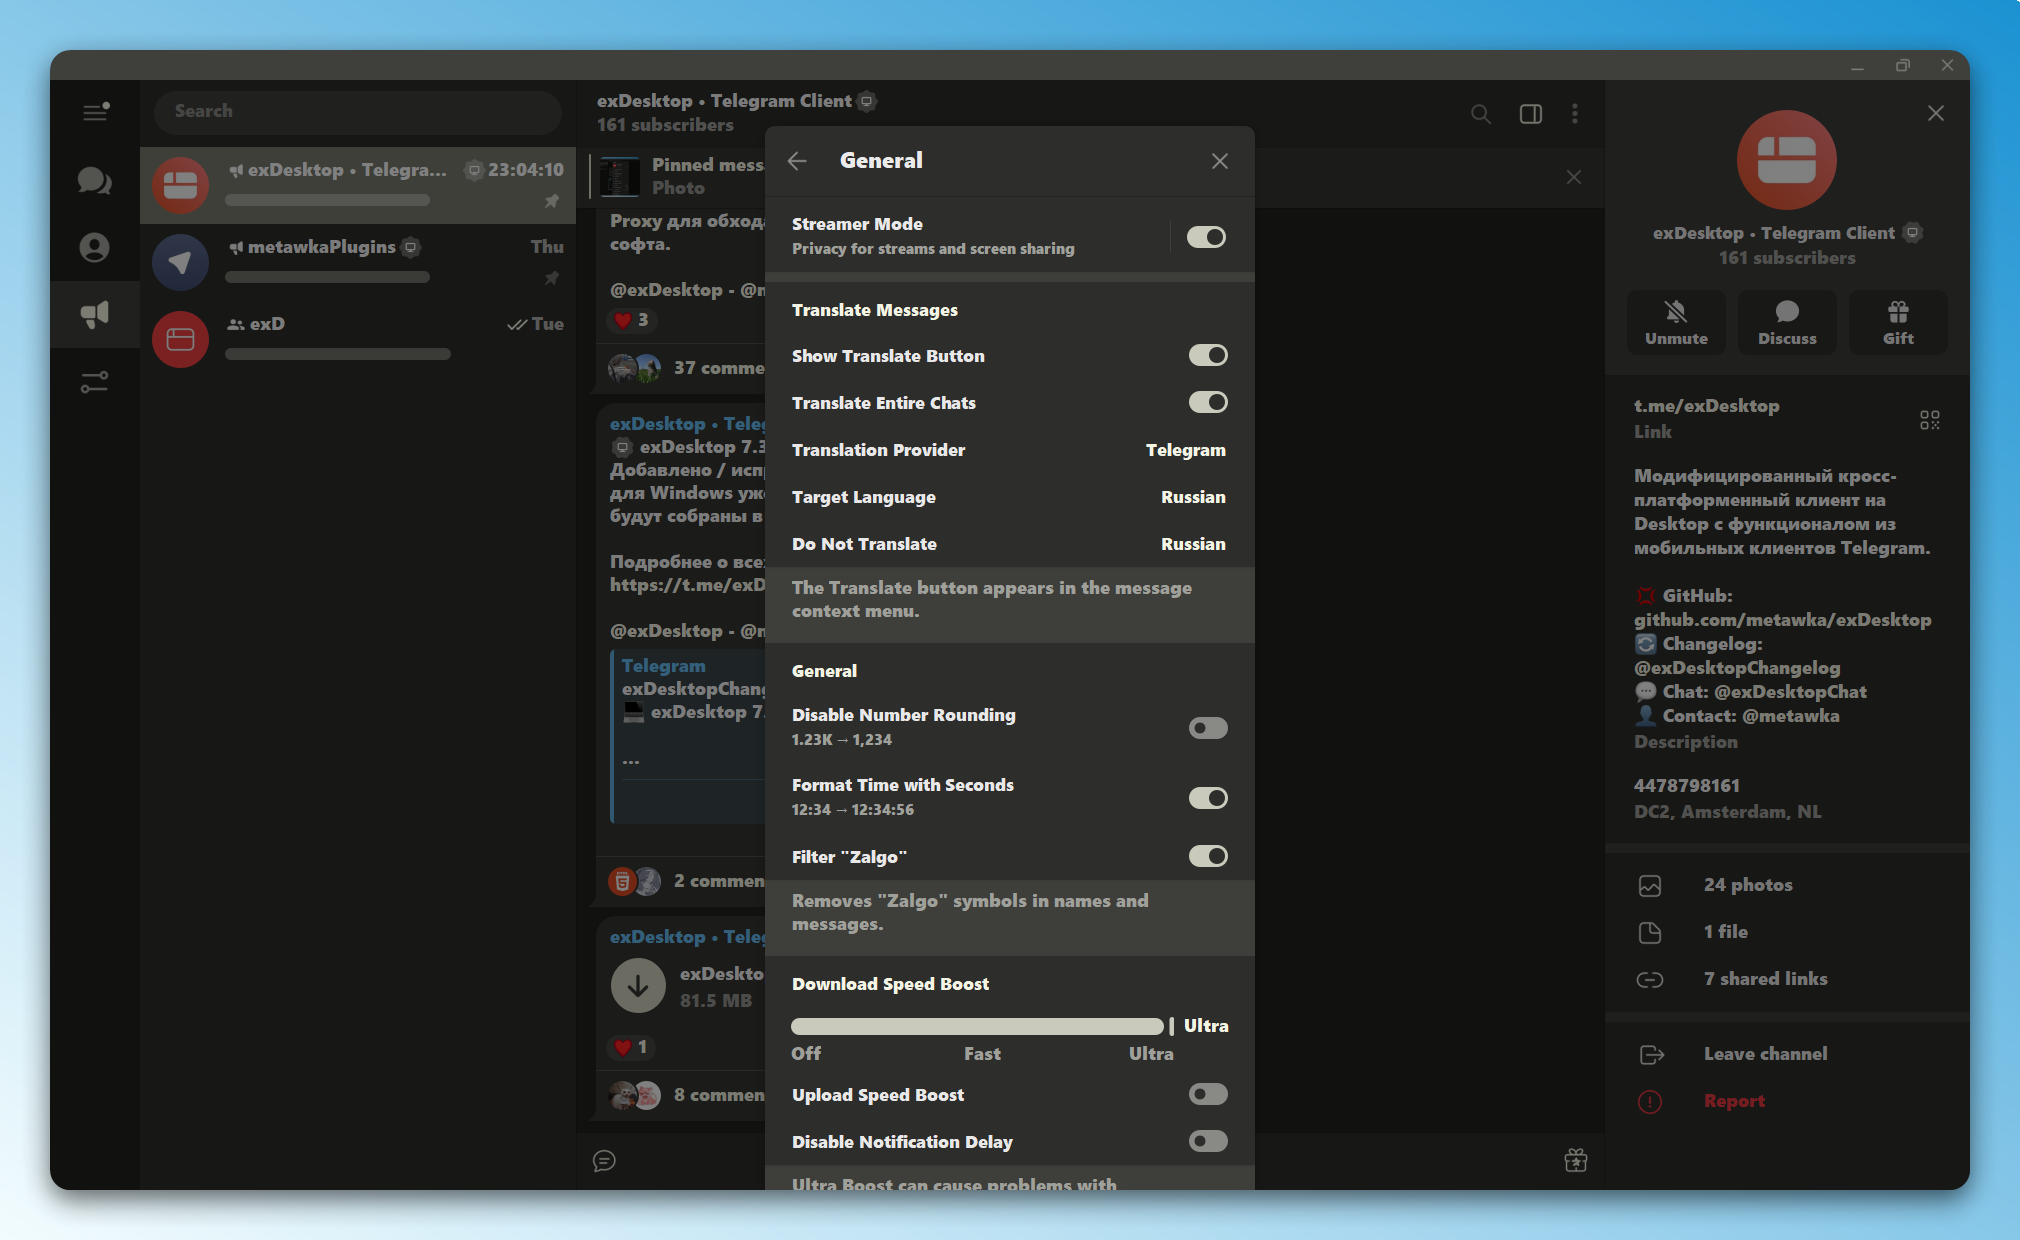
Task: Select the channels megaphone folder icon
Action: (x=95, y=315)
